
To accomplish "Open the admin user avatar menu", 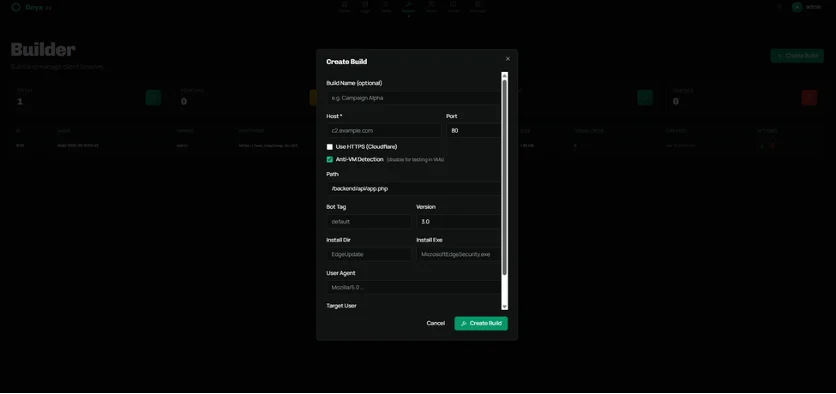I will coord(797,7).
